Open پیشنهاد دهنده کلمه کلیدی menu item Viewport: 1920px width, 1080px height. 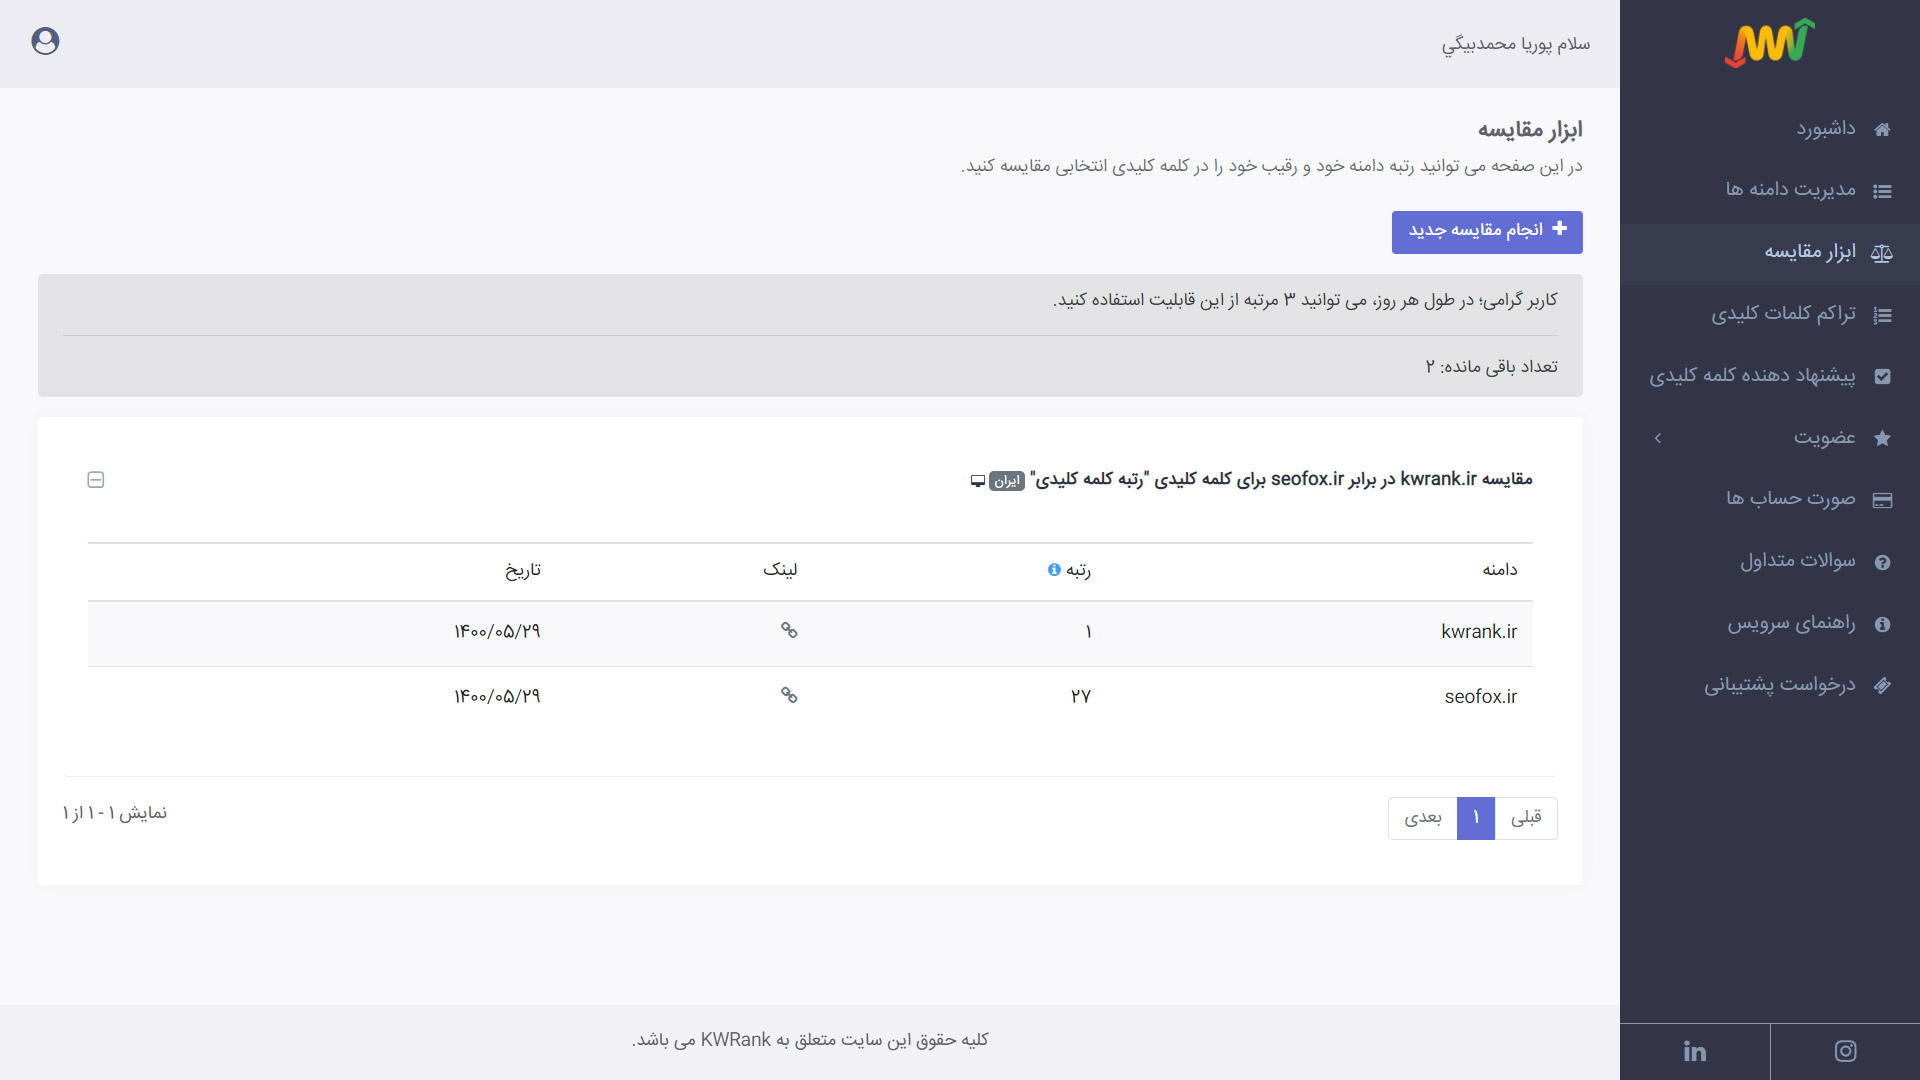1770,376
